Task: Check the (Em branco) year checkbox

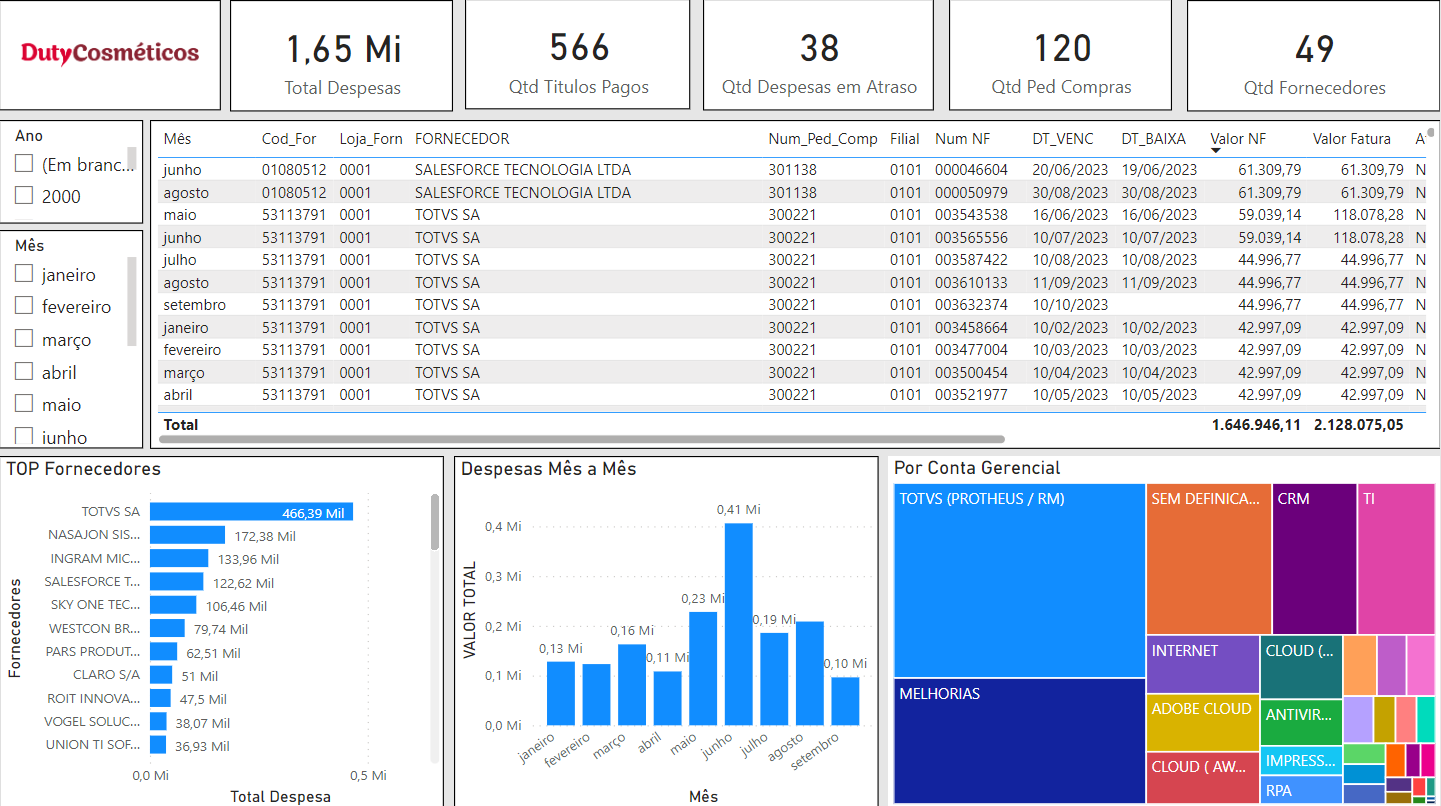Action: coord(24,165)
